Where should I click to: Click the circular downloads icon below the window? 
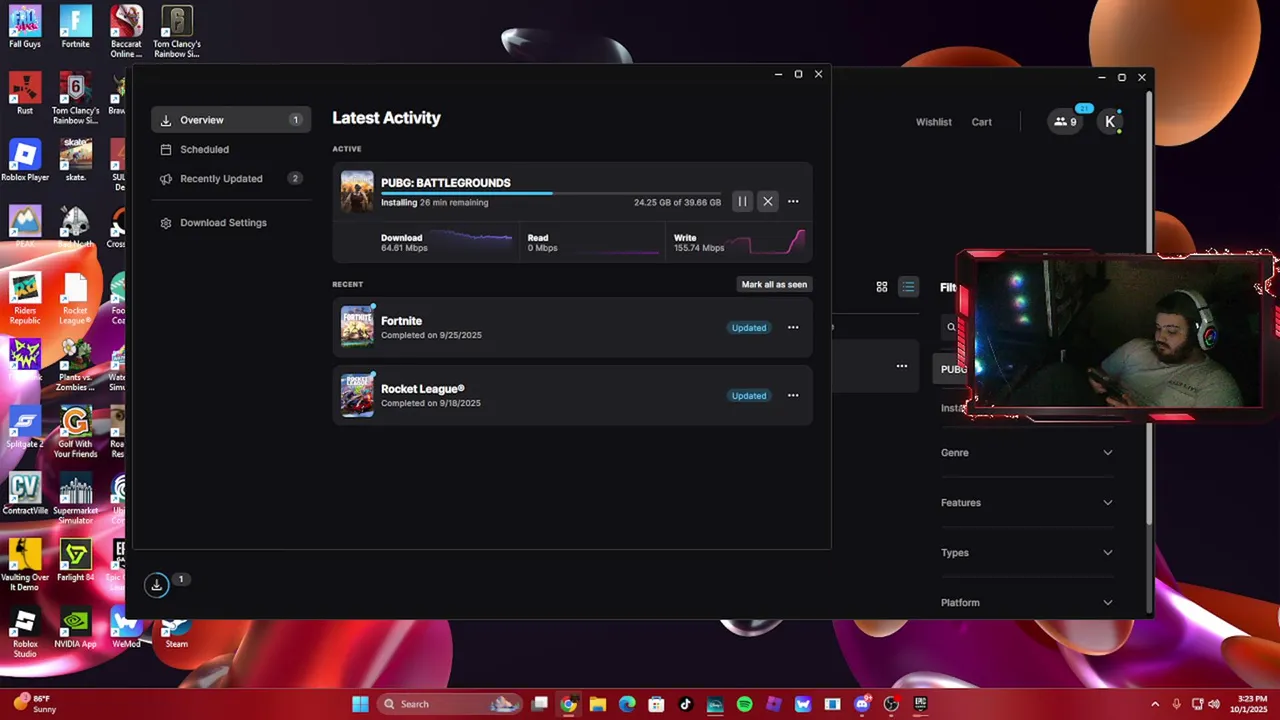coord(157,586)
